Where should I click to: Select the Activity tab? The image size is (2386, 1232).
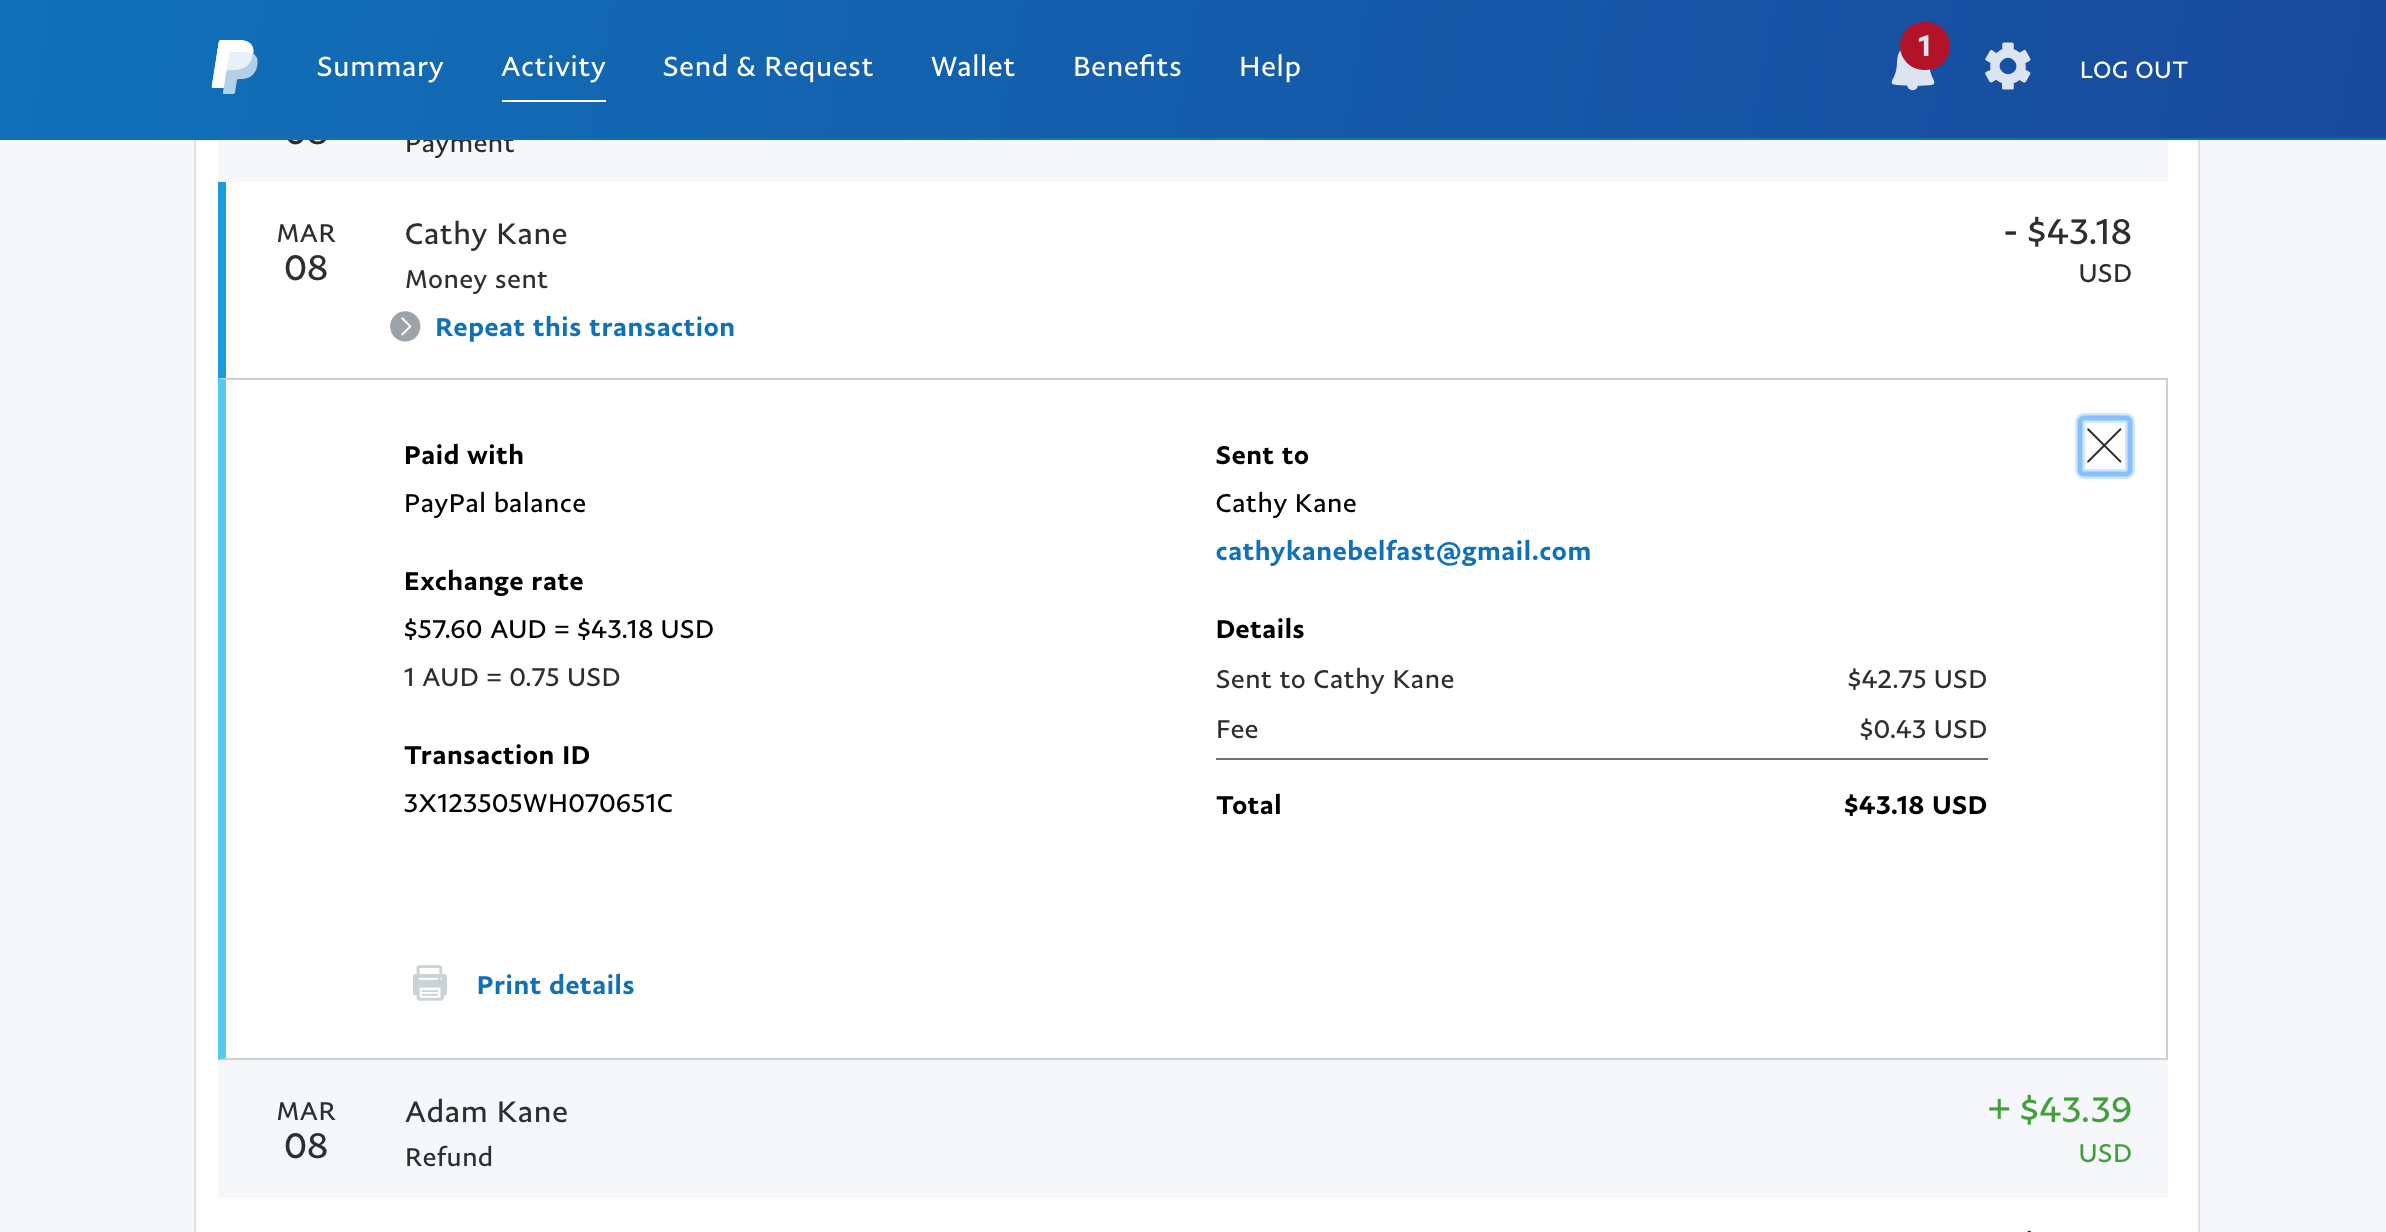pos(553,67)
